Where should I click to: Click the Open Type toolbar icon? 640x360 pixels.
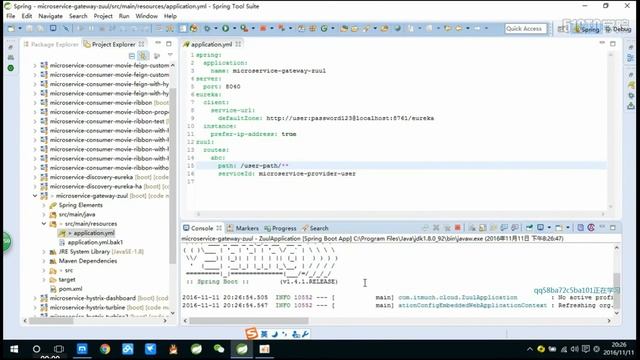344,29
